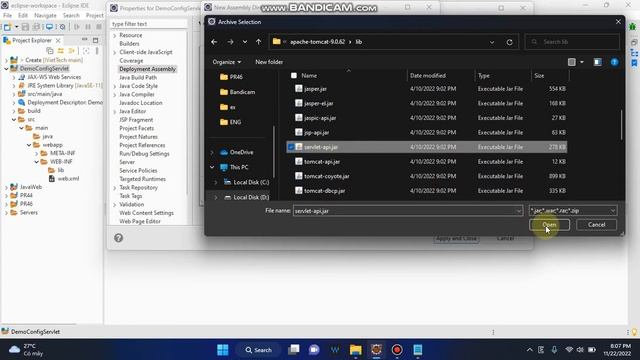Select Deployment Assembly in Properties window

point(147,69)
